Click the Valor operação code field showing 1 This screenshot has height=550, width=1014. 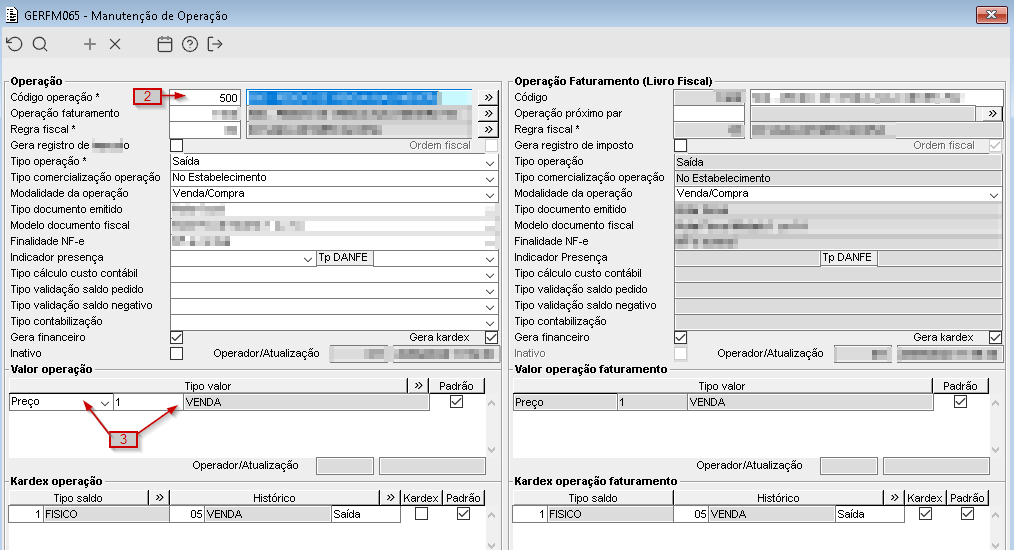(x=148, y=402)
